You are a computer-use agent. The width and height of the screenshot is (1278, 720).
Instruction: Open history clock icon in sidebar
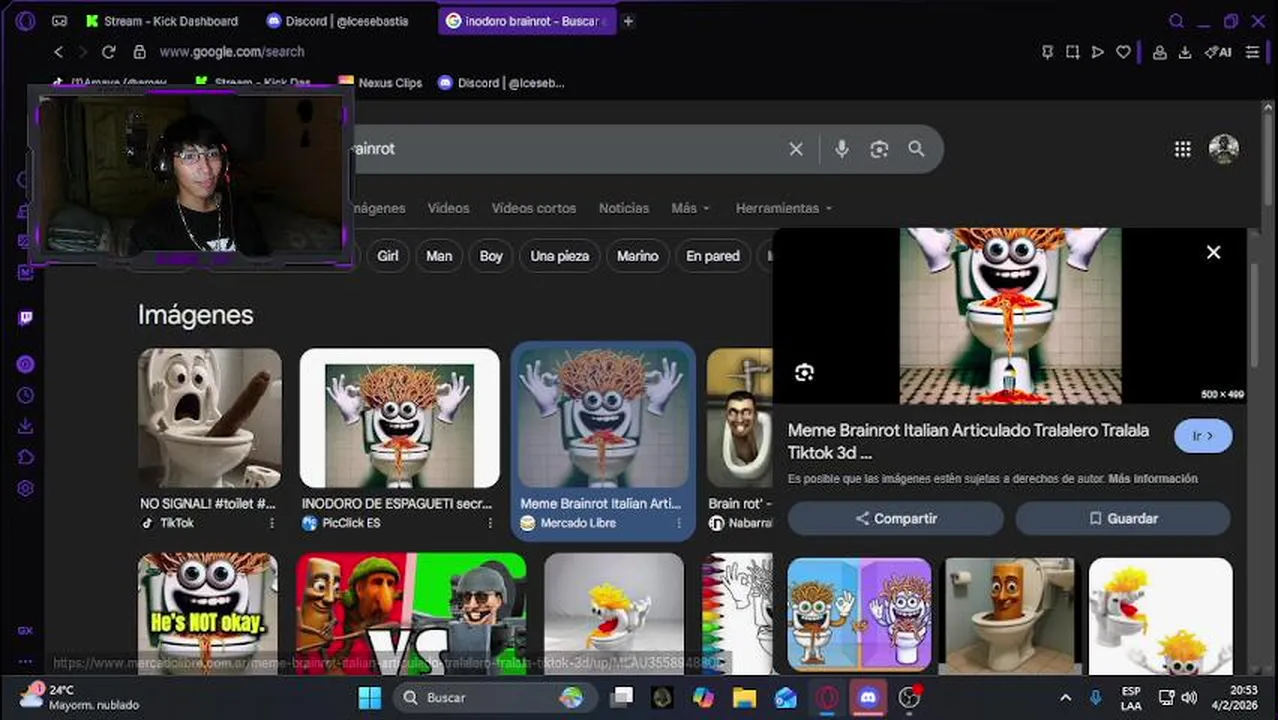[x=26, y=395]
